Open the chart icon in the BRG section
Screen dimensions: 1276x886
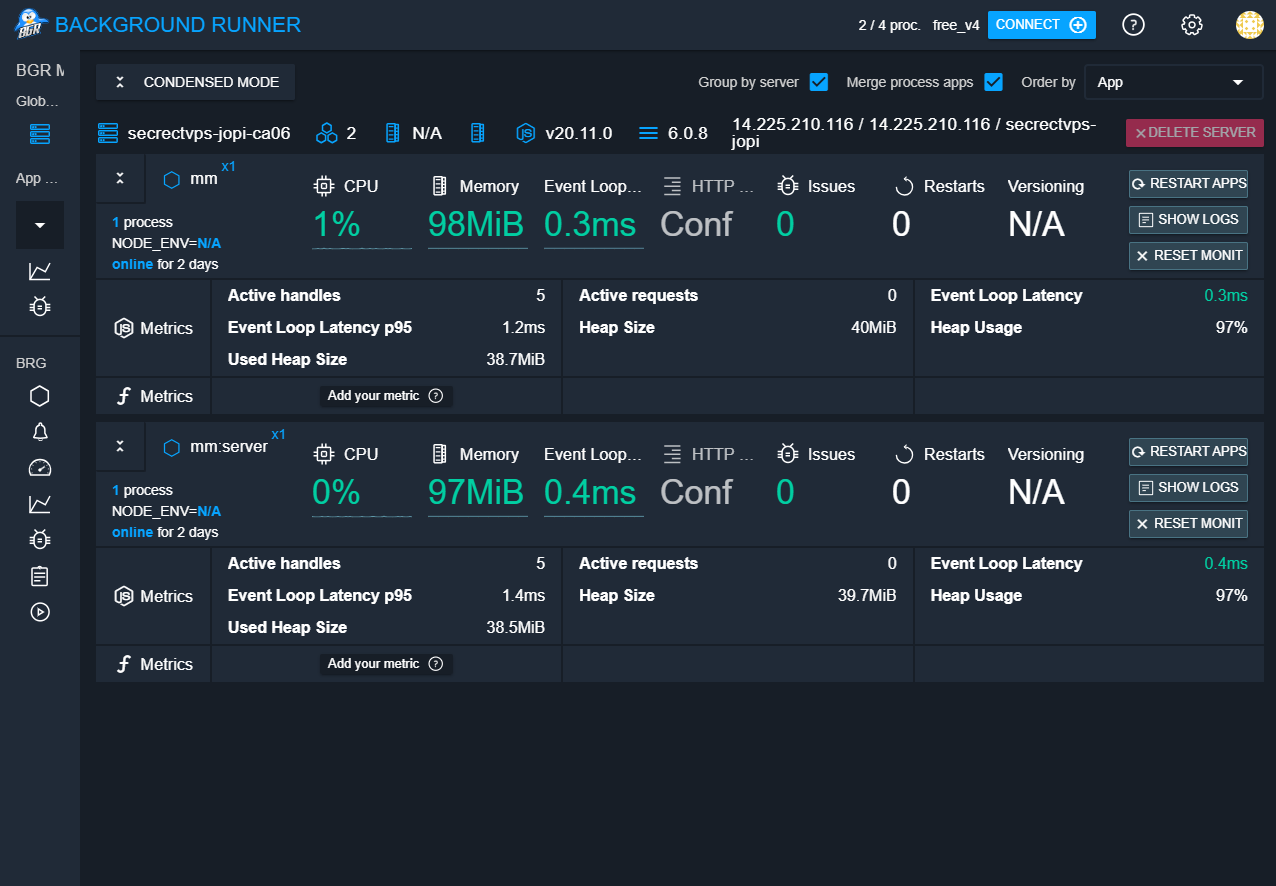point(40,504)
